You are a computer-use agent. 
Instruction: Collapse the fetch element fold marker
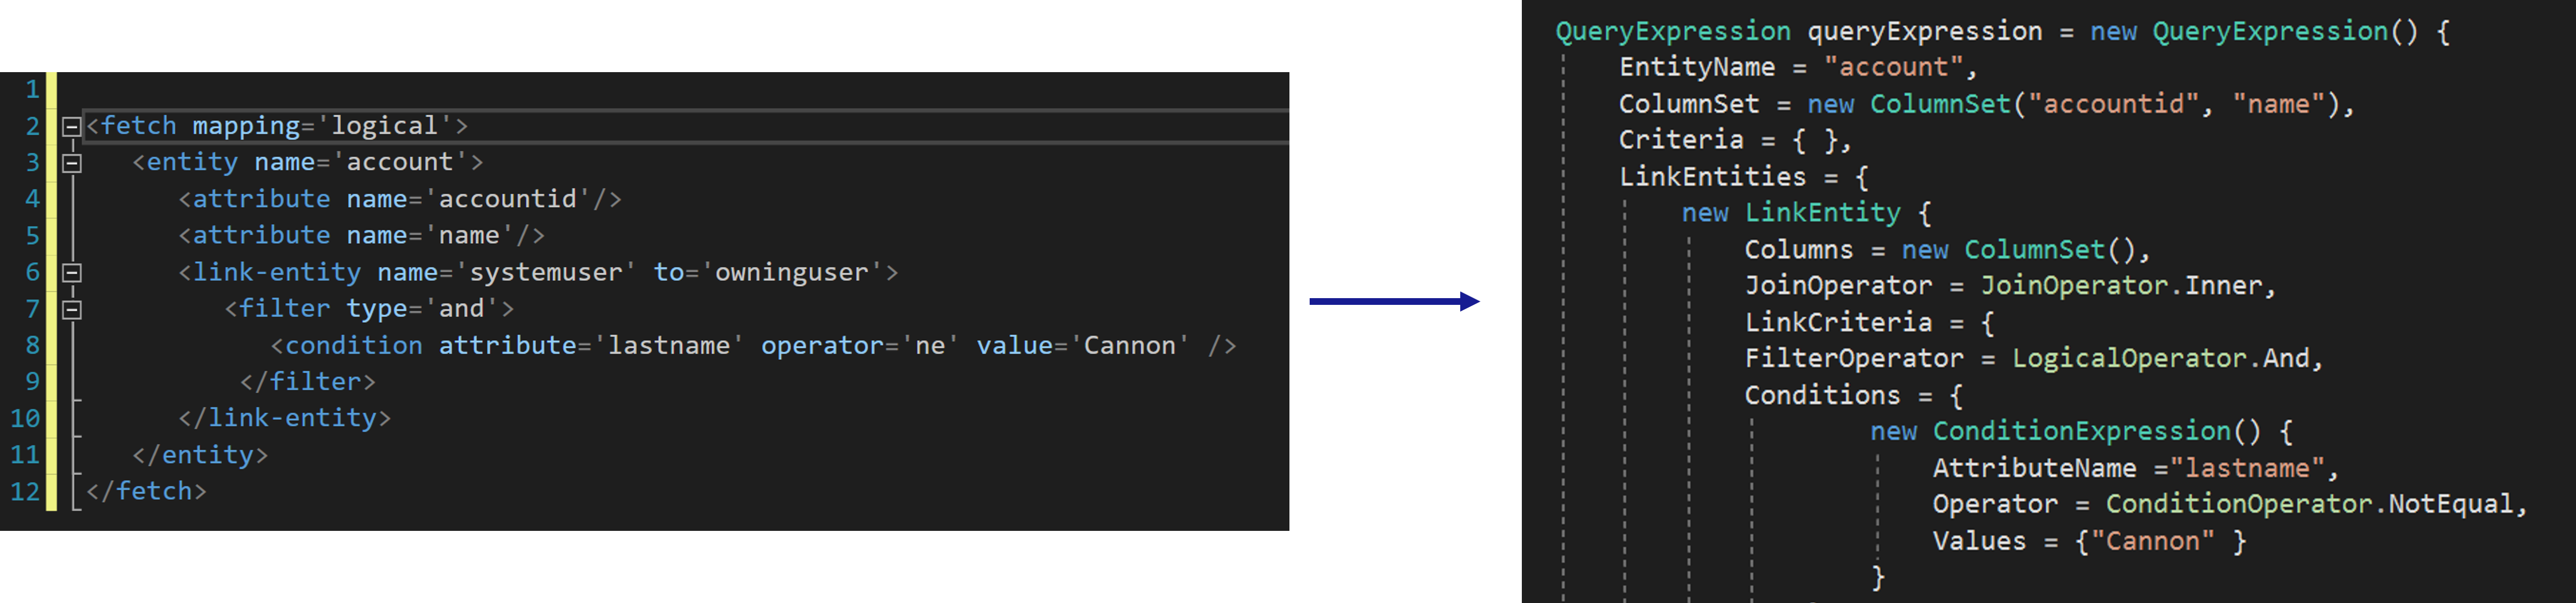click(72, 127)
